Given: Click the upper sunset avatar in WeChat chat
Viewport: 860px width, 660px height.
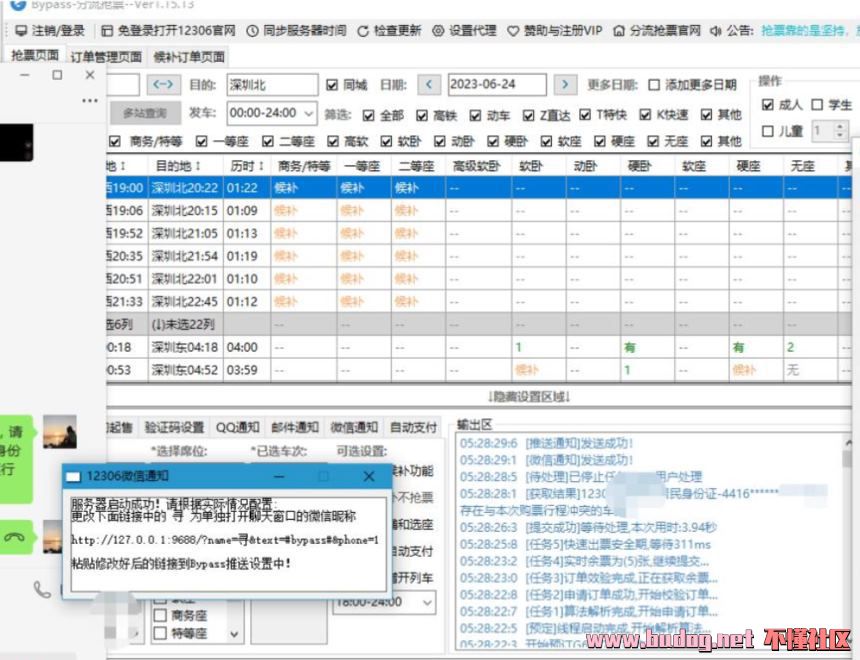Looking at the screenshot, I should coord(60,432).
